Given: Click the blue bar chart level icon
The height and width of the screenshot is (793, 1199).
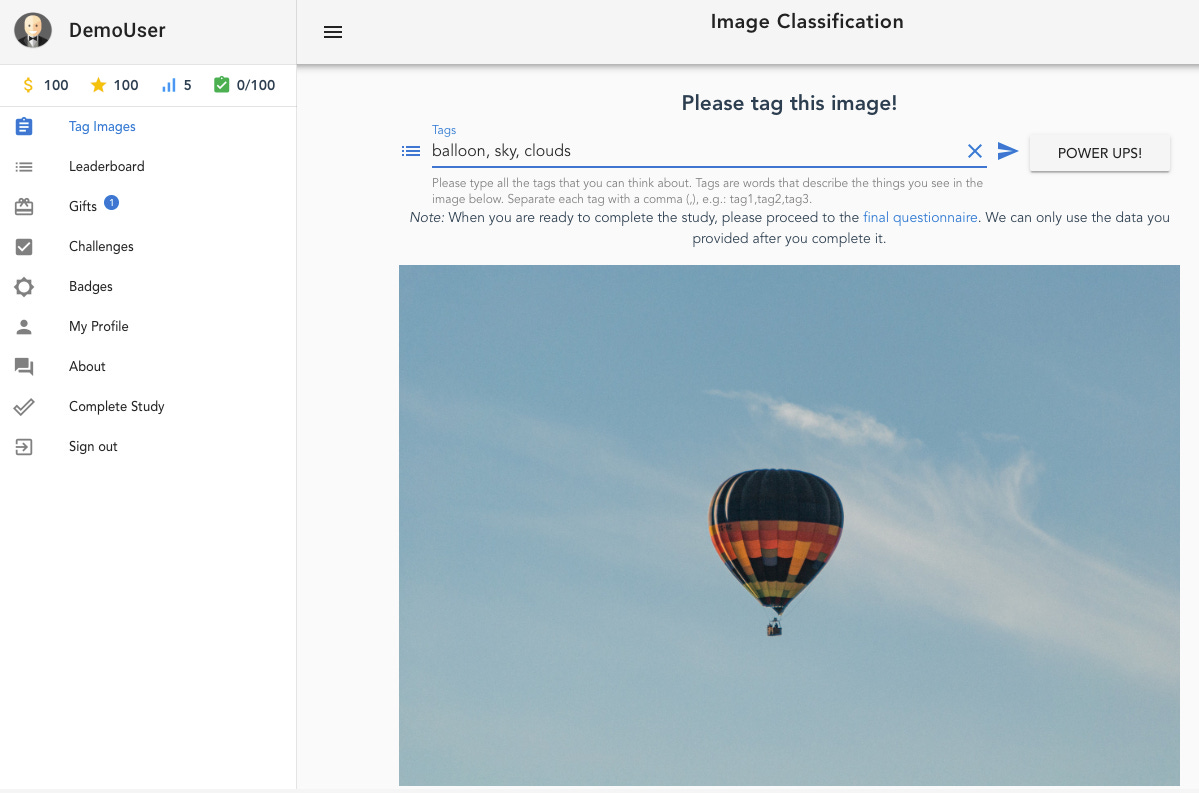Looking at the screenshot, I should click(169, 85).
